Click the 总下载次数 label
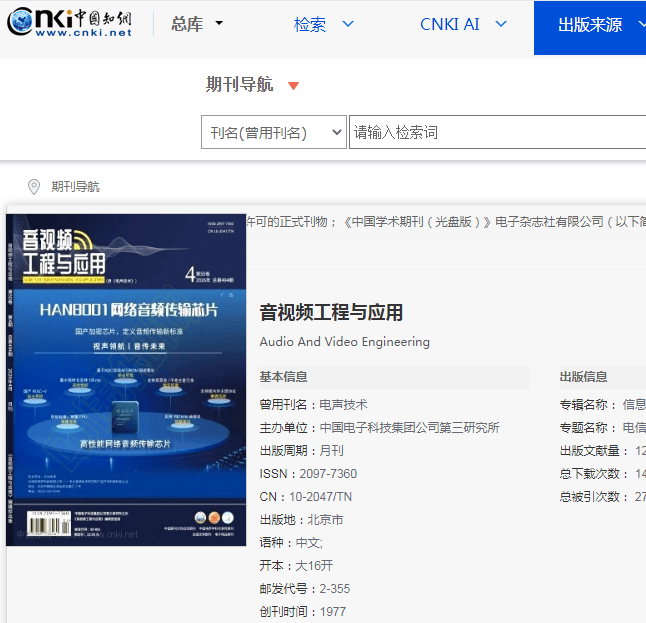 click(x=594, y=474)
